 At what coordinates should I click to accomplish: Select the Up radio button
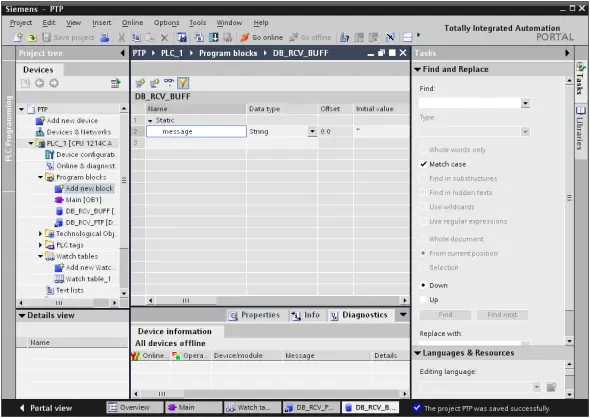(x=423, y=299)
